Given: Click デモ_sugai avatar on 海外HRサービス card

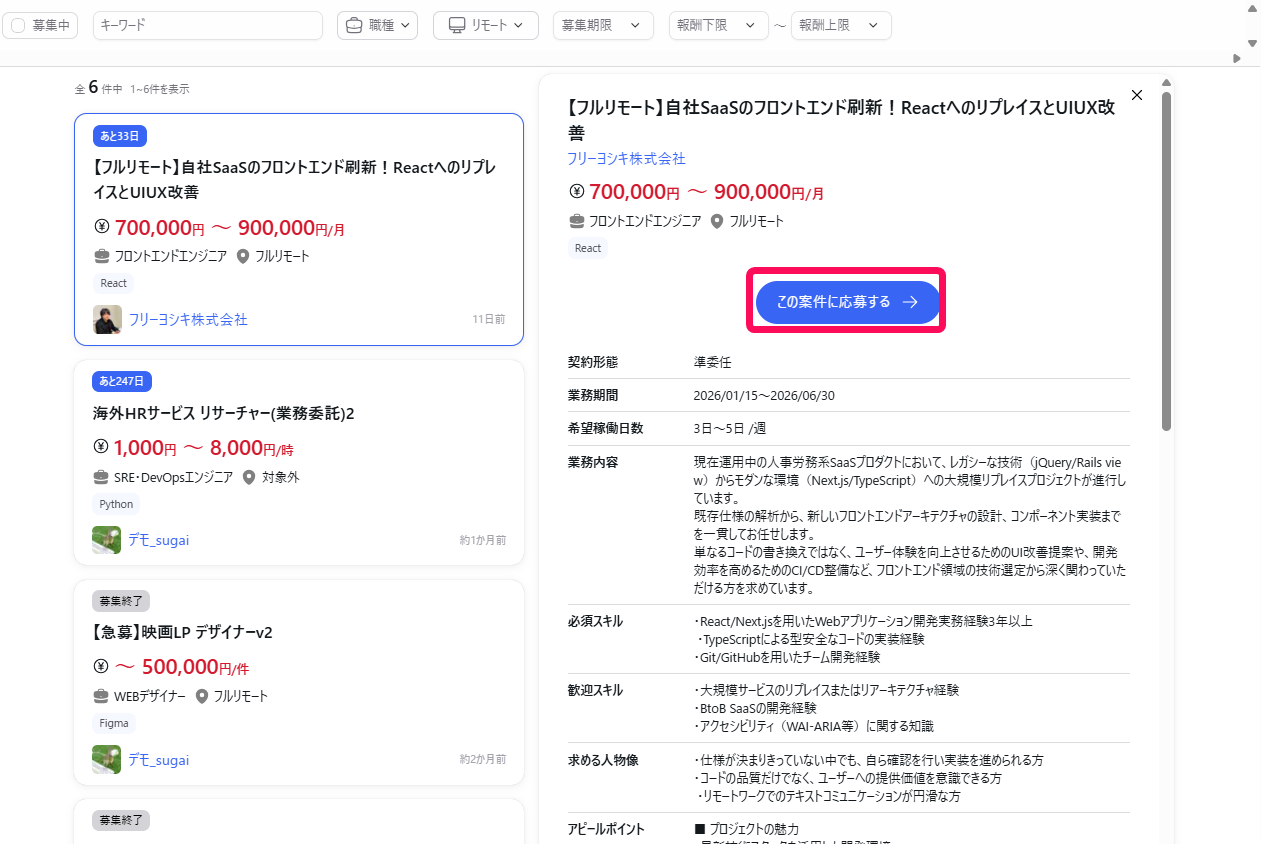Looking at the screenshot, I should click(107, 540).
